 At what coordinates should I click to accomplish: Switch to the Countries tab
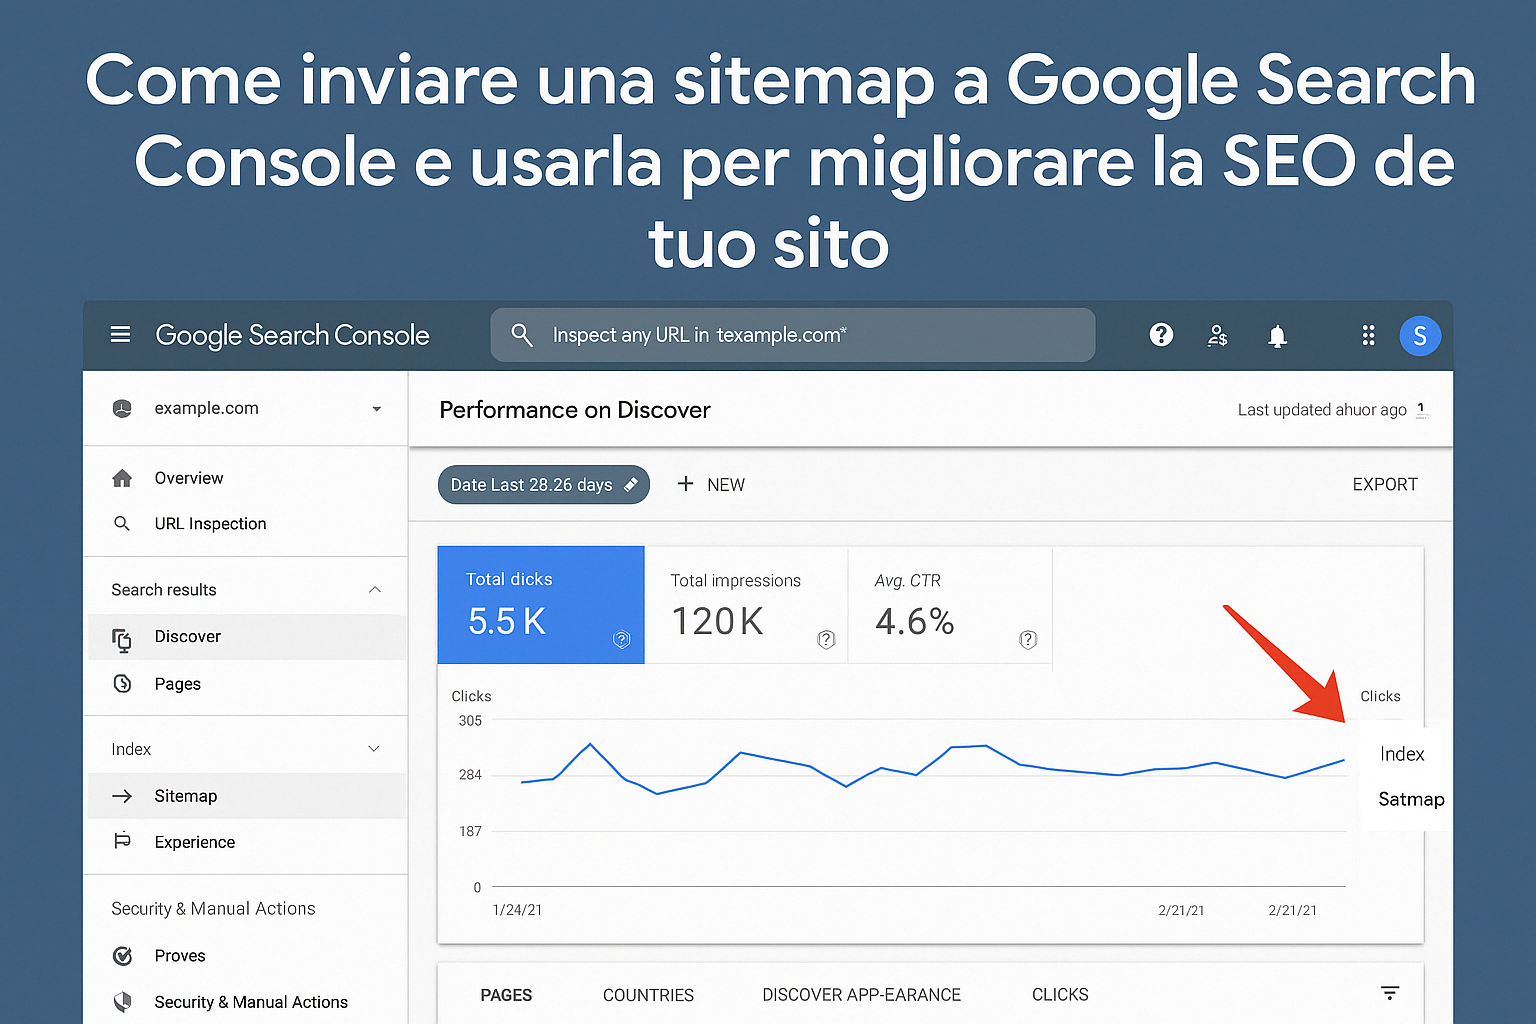pyautogui.click(x=648, y=995)
